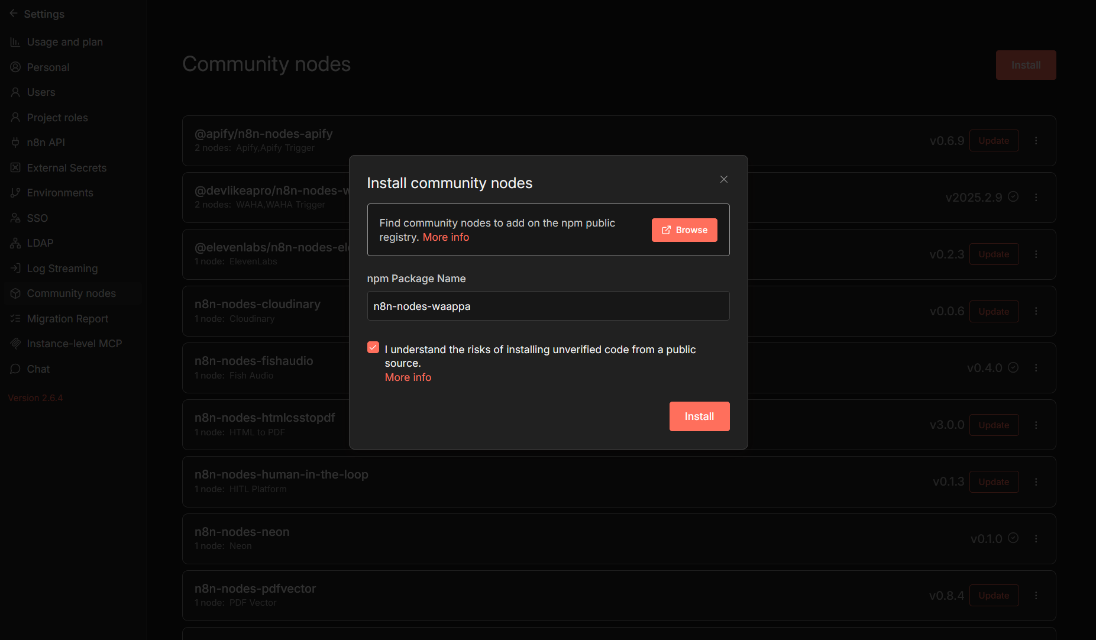
Task: Open options menu for apify node row
Action: click(1036, 140)
